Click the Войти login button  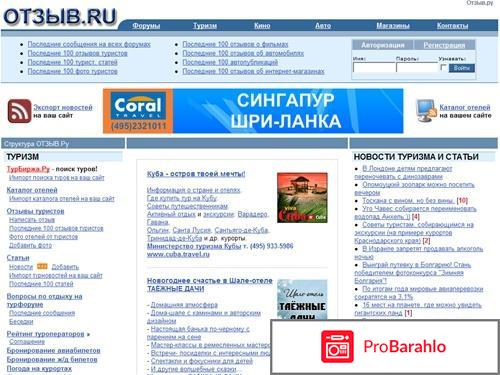pyautogui.click(x=462, y=68)
